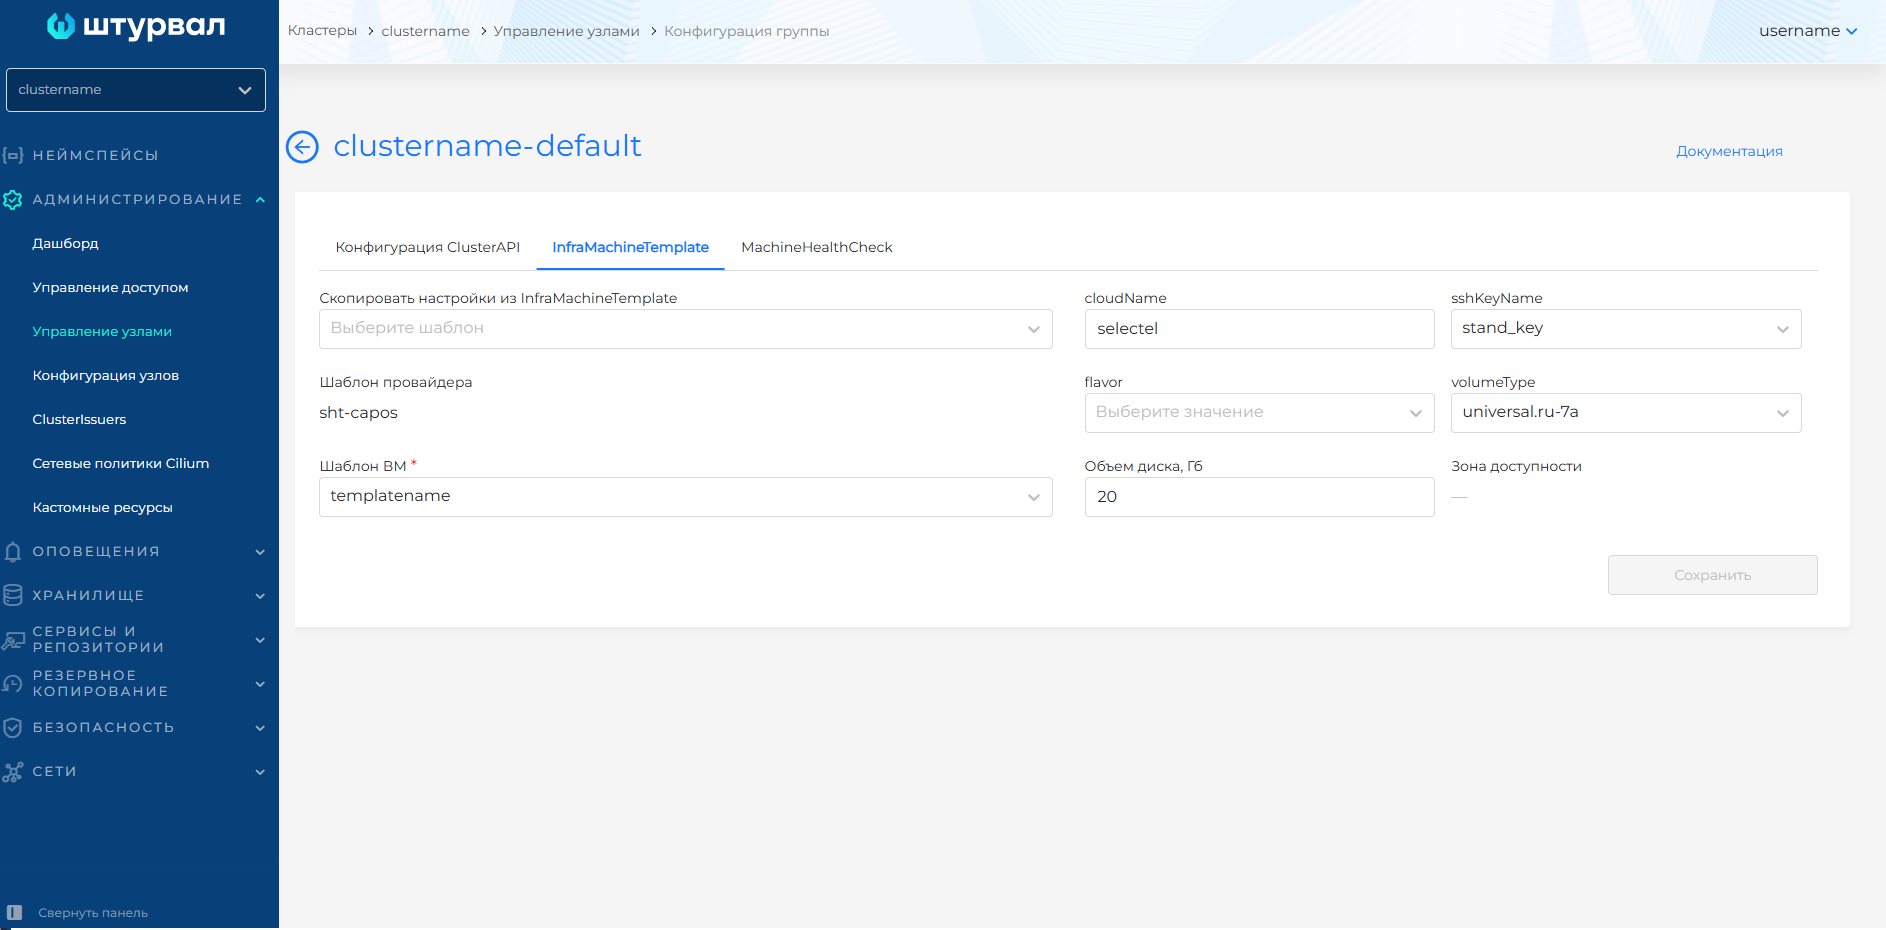
Task: Switch to Конфигурация ClusterAPI tab
Action: [x=427, y=247]
